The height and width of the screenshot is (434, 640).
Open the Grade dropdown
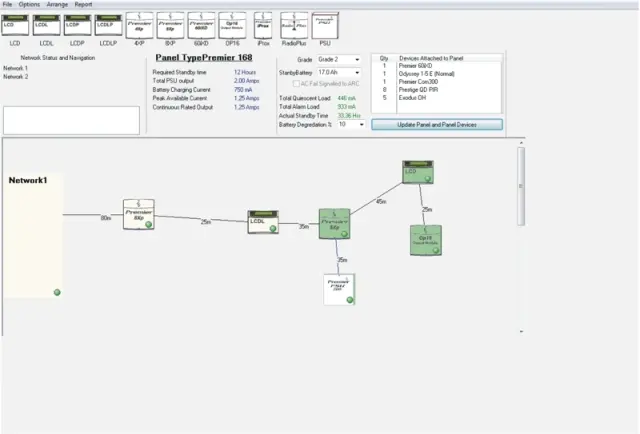pyautogui.click(x=339, y=60)
